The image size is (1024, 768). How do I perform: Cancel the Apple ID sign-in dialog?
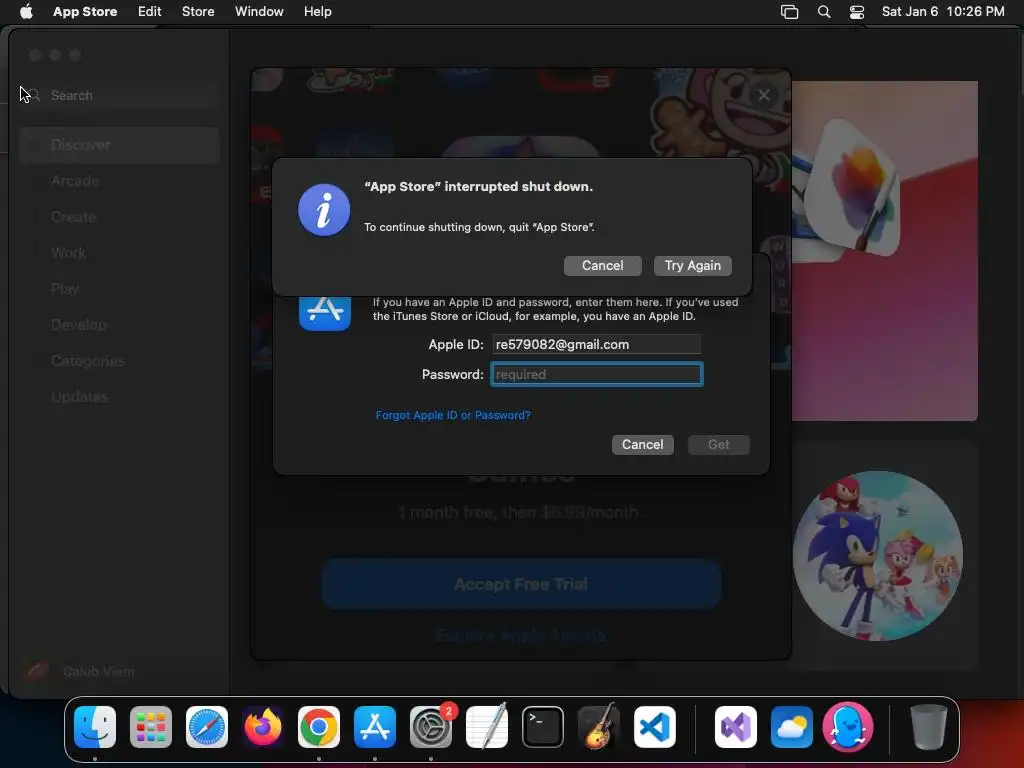[x=643, y=445]
